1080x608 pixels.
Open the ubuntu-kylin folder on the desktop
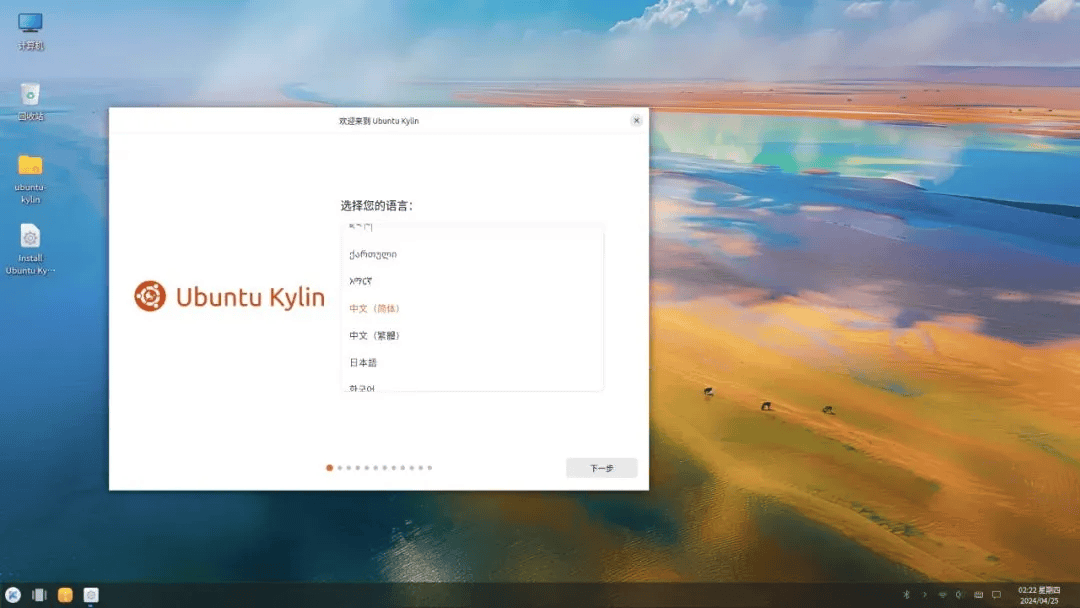click(30, 166)
